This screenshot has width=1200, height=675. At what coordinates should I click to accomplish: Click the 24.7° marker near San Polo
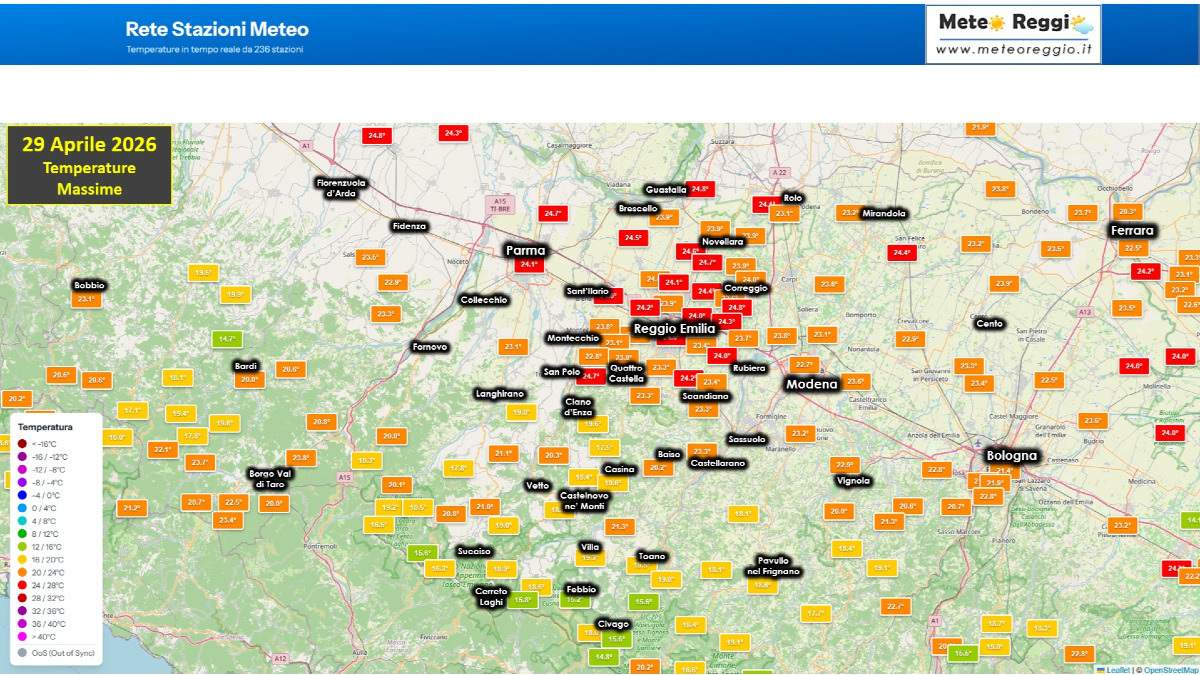591,376
